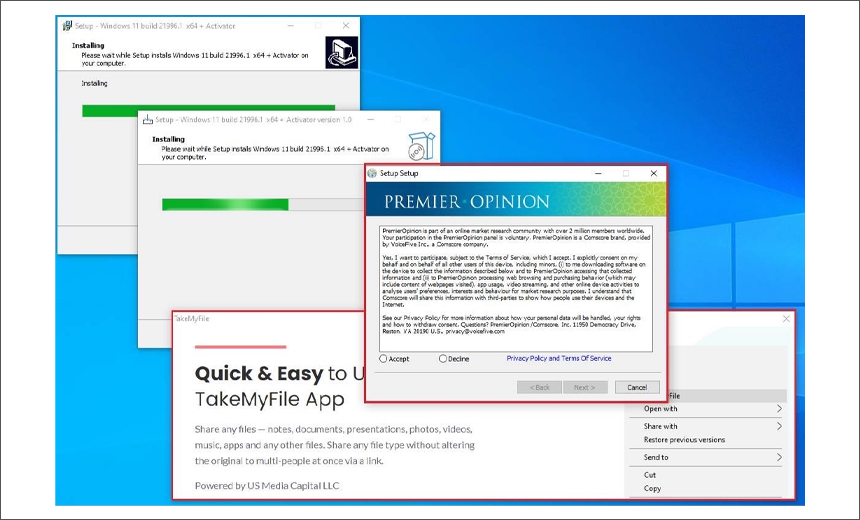Viewport: 860px width, 520px height.
Task: Minimize the Activator version 1.0 Setup window
Action: 371,119
